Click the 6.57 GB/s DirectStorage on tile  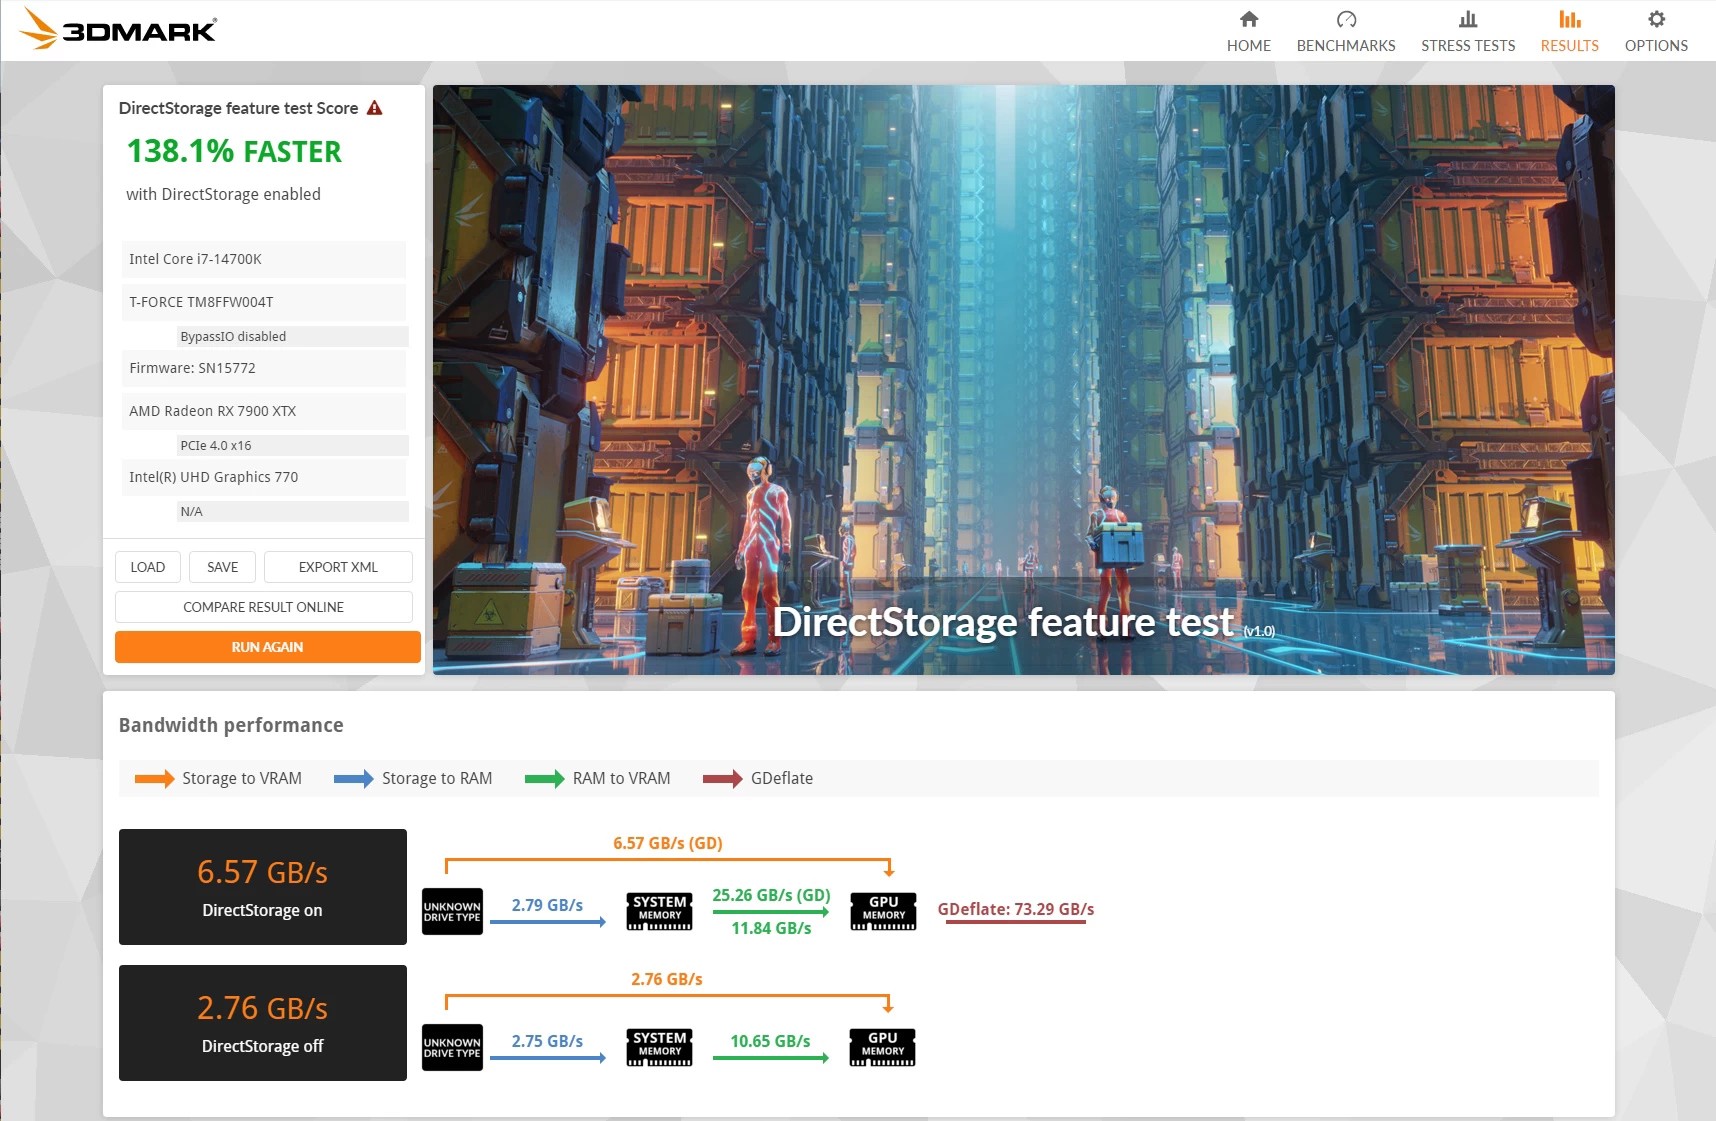[x=263, y=887]
